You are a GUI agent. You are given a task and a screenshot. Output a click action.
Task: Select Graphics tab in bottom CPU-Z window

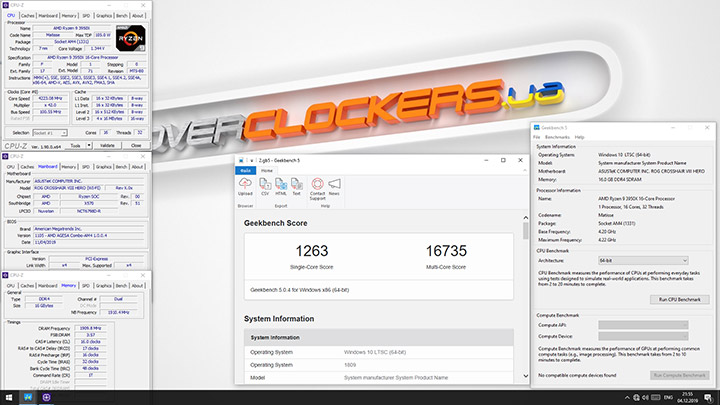tap(104, 286)
